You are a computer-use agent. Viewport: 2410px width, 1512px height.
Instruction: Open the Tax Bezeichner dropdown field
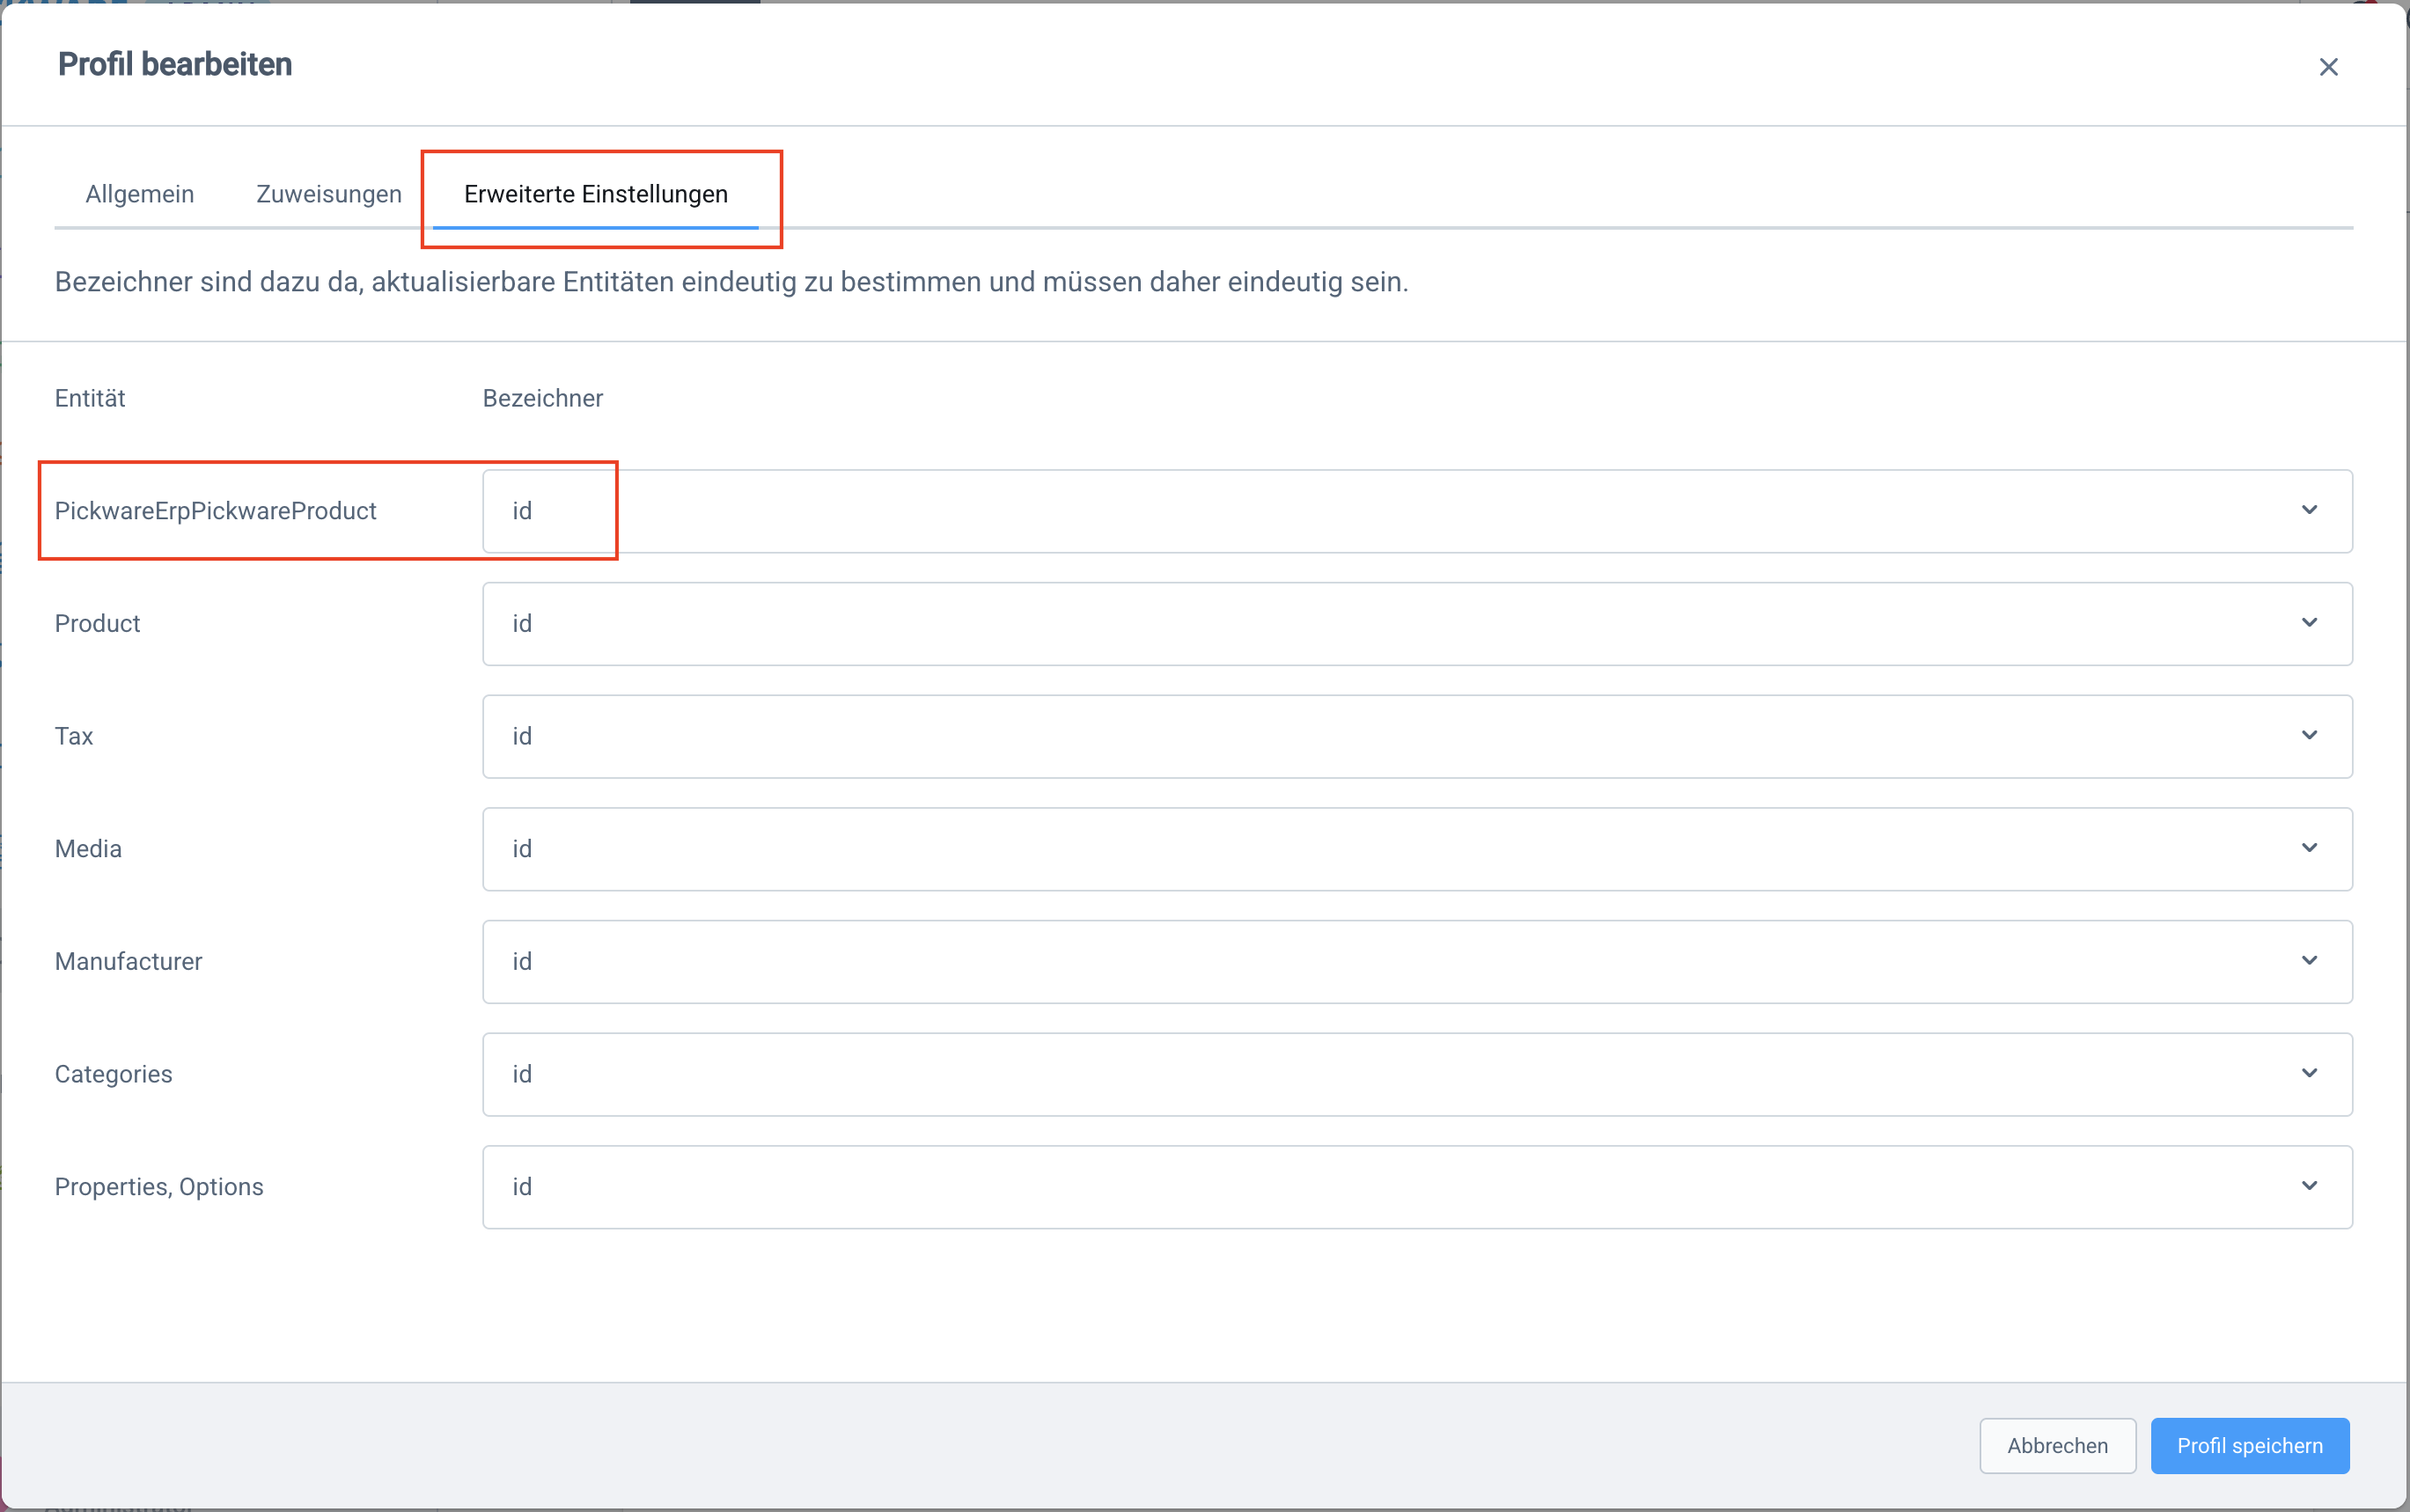point(1400,736)
